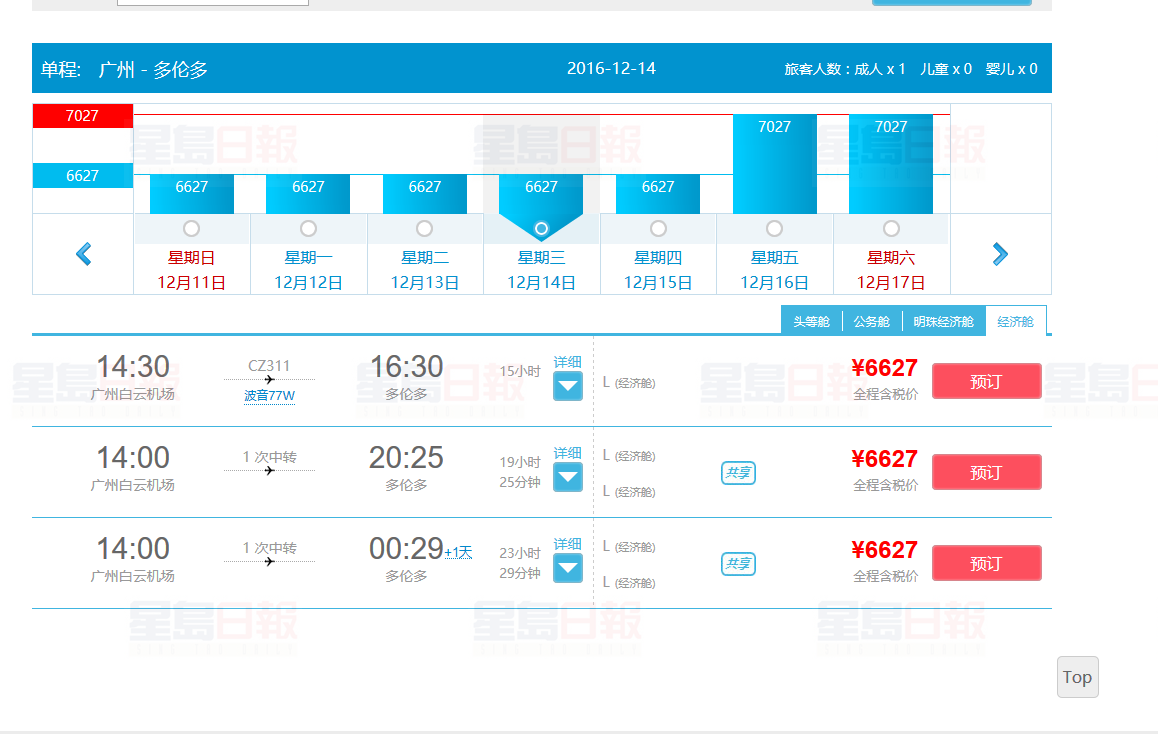Click the next week right arrow

click(1000, 254)
